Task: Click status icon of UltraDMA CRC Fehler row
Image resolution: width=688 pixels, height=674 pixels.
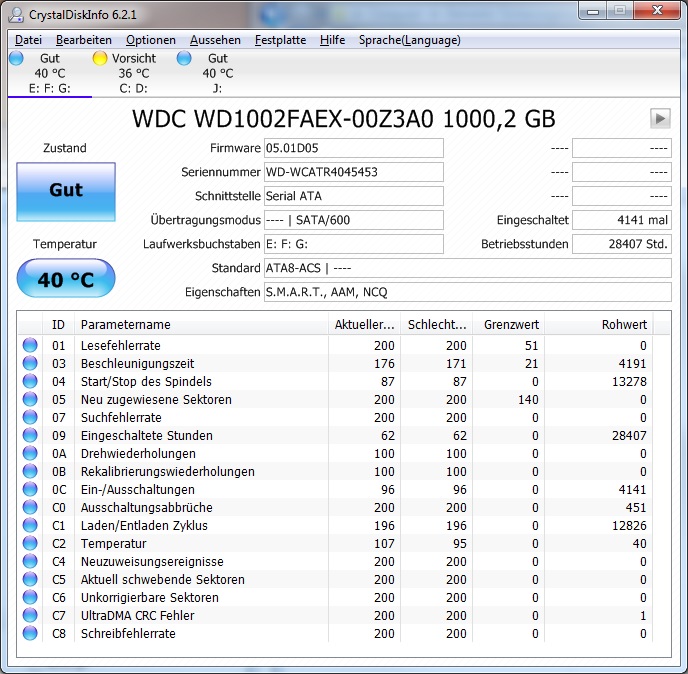Action: [30, 615]
